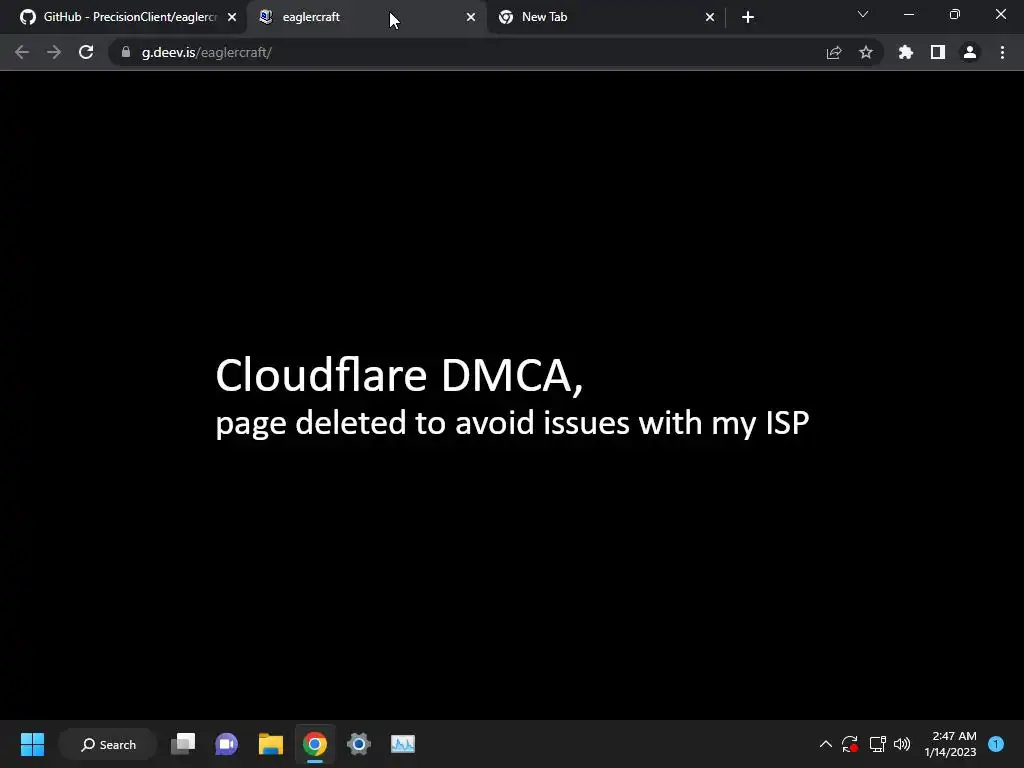
Task: Switch to the New Tab tab
Action: click(605, 17)
